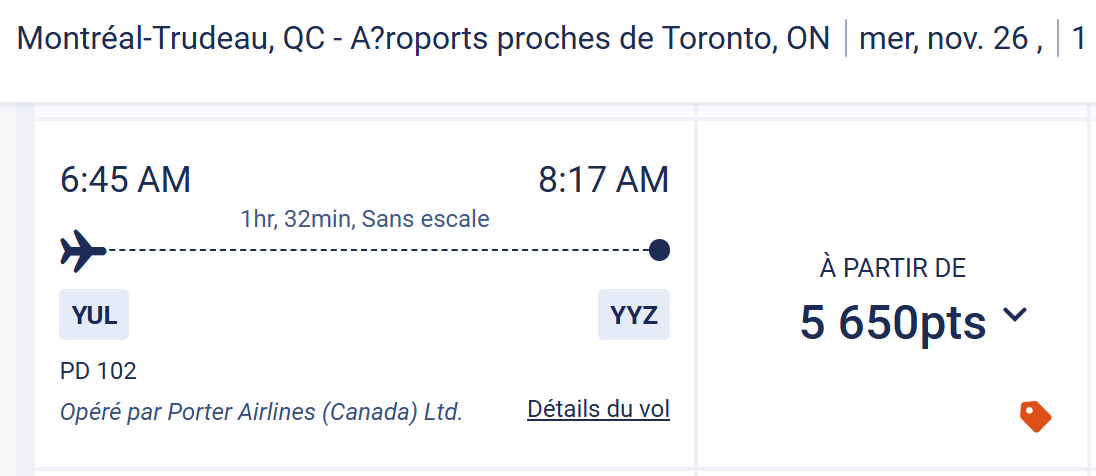This screenshot has width=1096, height=476.
Task: Click the orange price tag icon
Action: (x=1035, y=416)
